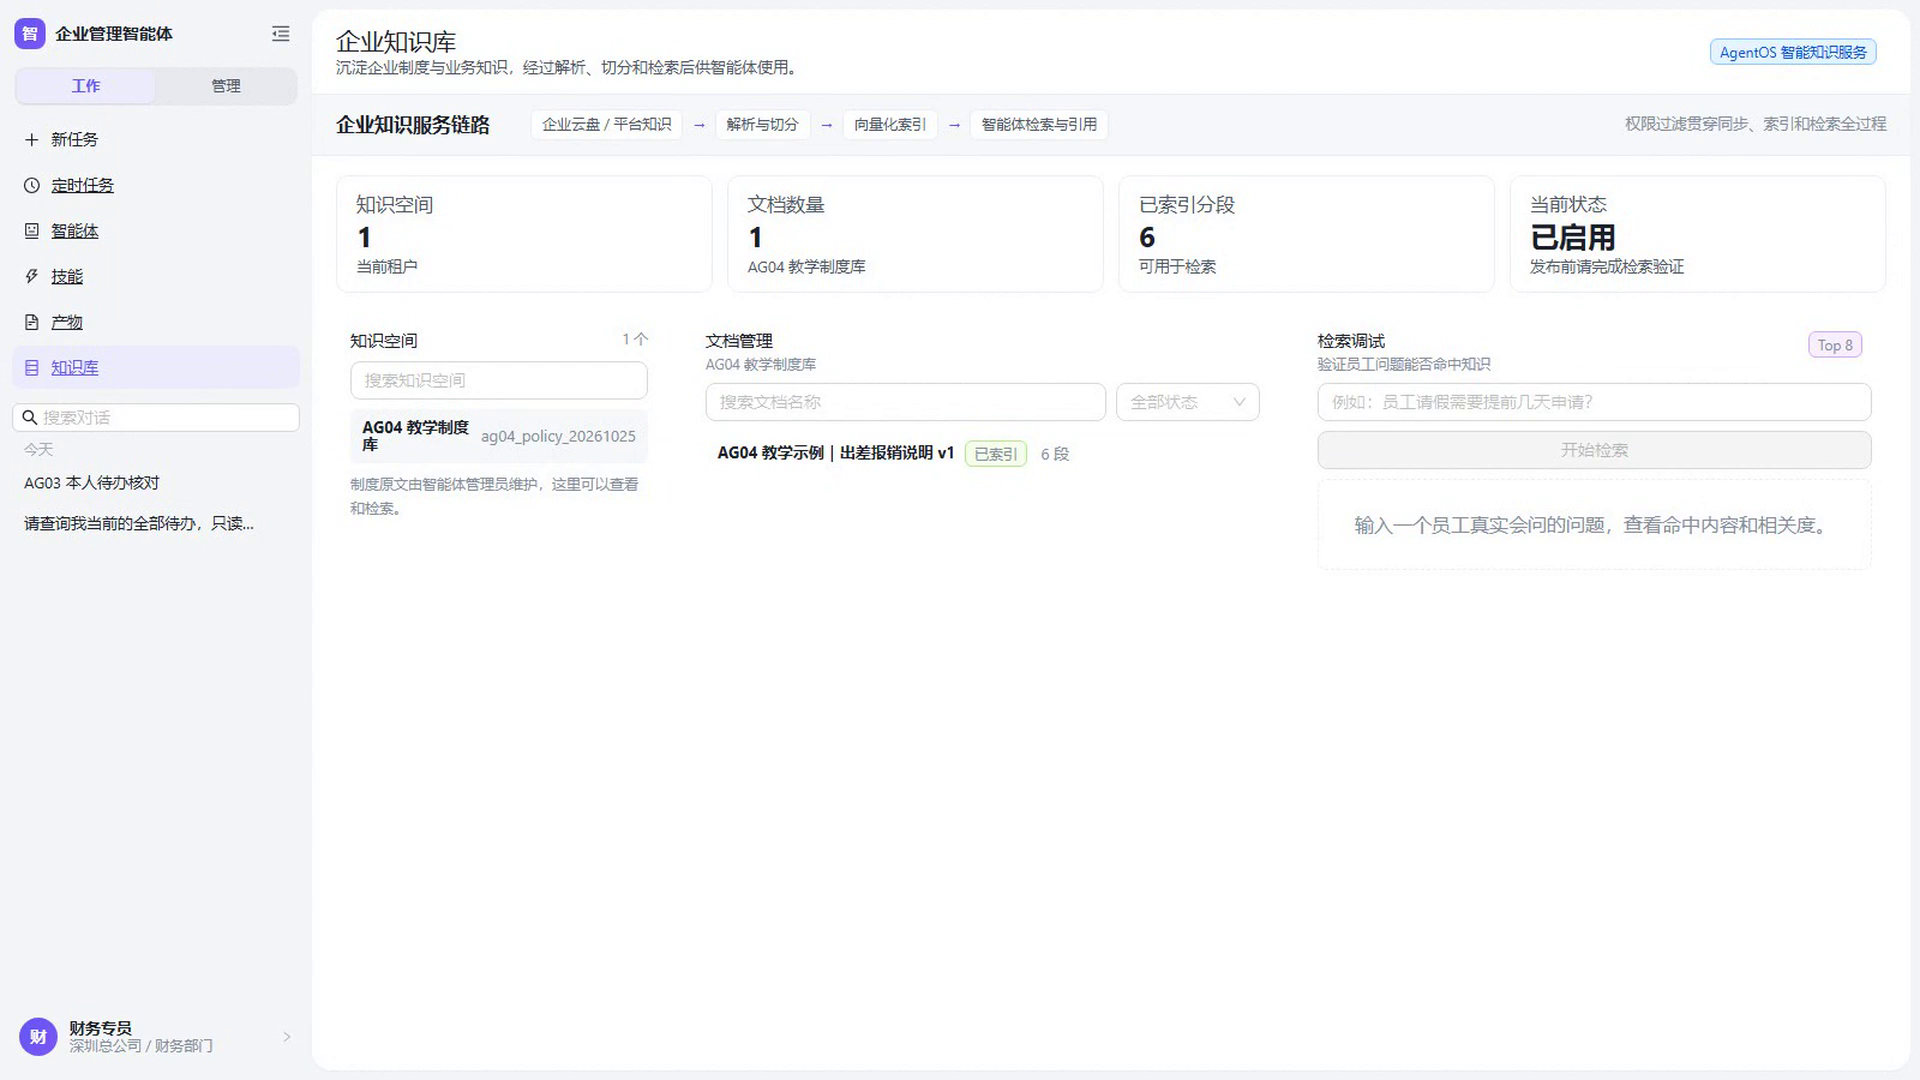This screenshot has width=1920, height=1080.
Task: Open the 技能 menu item
Action: click(156, 277)
